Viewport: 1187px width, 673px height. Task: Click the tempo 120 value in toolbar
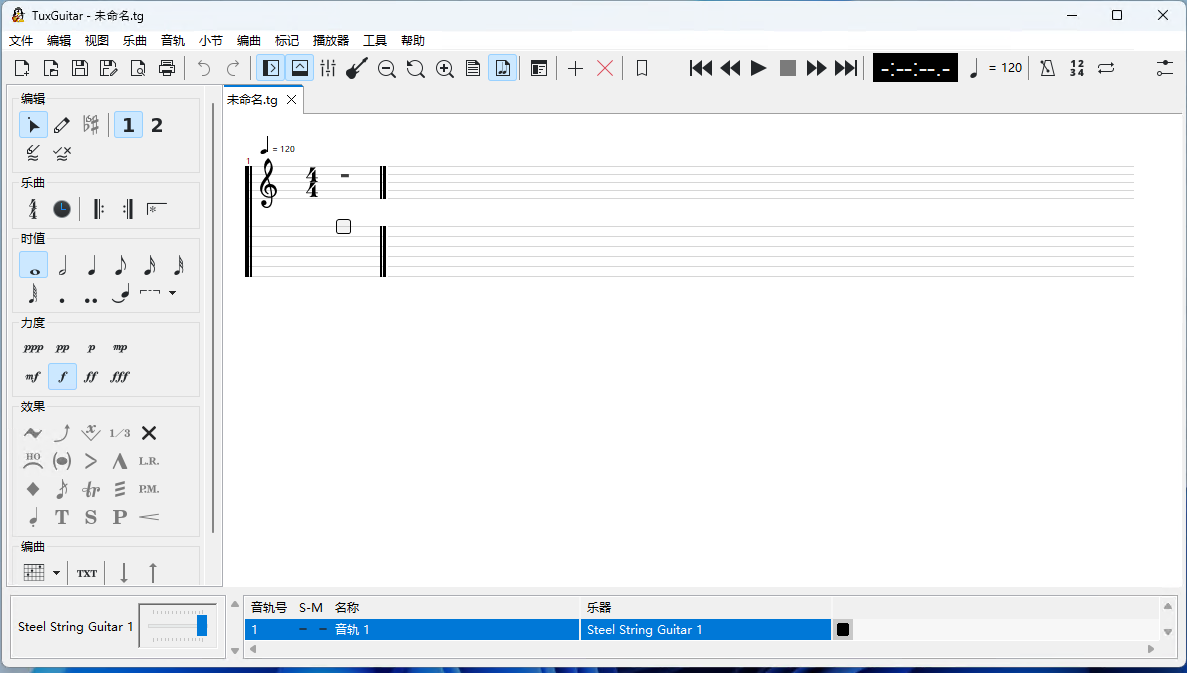(1011, 68)
